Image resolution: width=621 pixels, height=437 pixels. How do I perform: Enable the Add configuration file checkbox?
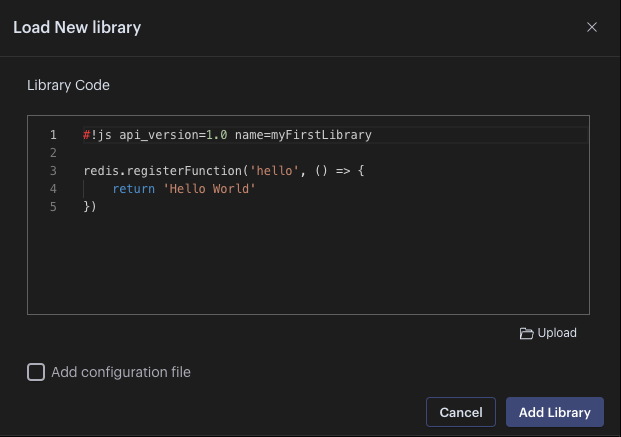[x=36, y=372]
